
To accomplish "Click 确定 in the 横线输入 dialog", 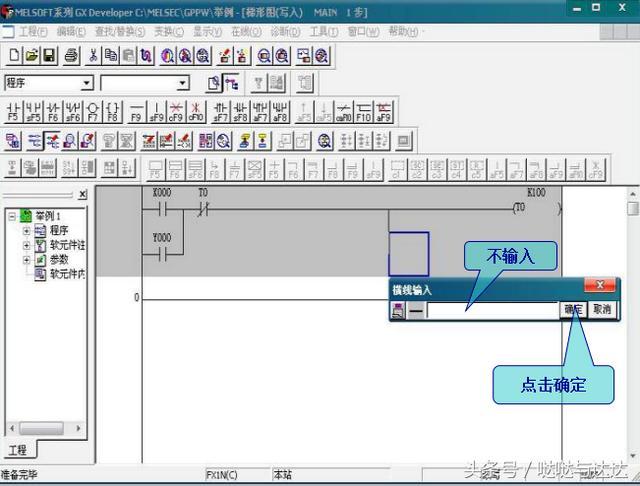I will point(573,310).
